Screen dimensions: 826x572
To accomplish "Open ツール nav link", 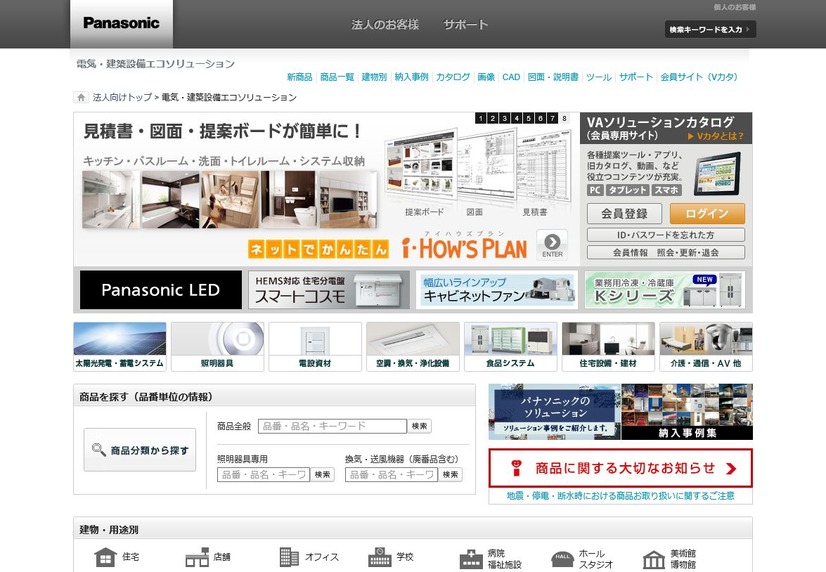I will click(598, 77).
